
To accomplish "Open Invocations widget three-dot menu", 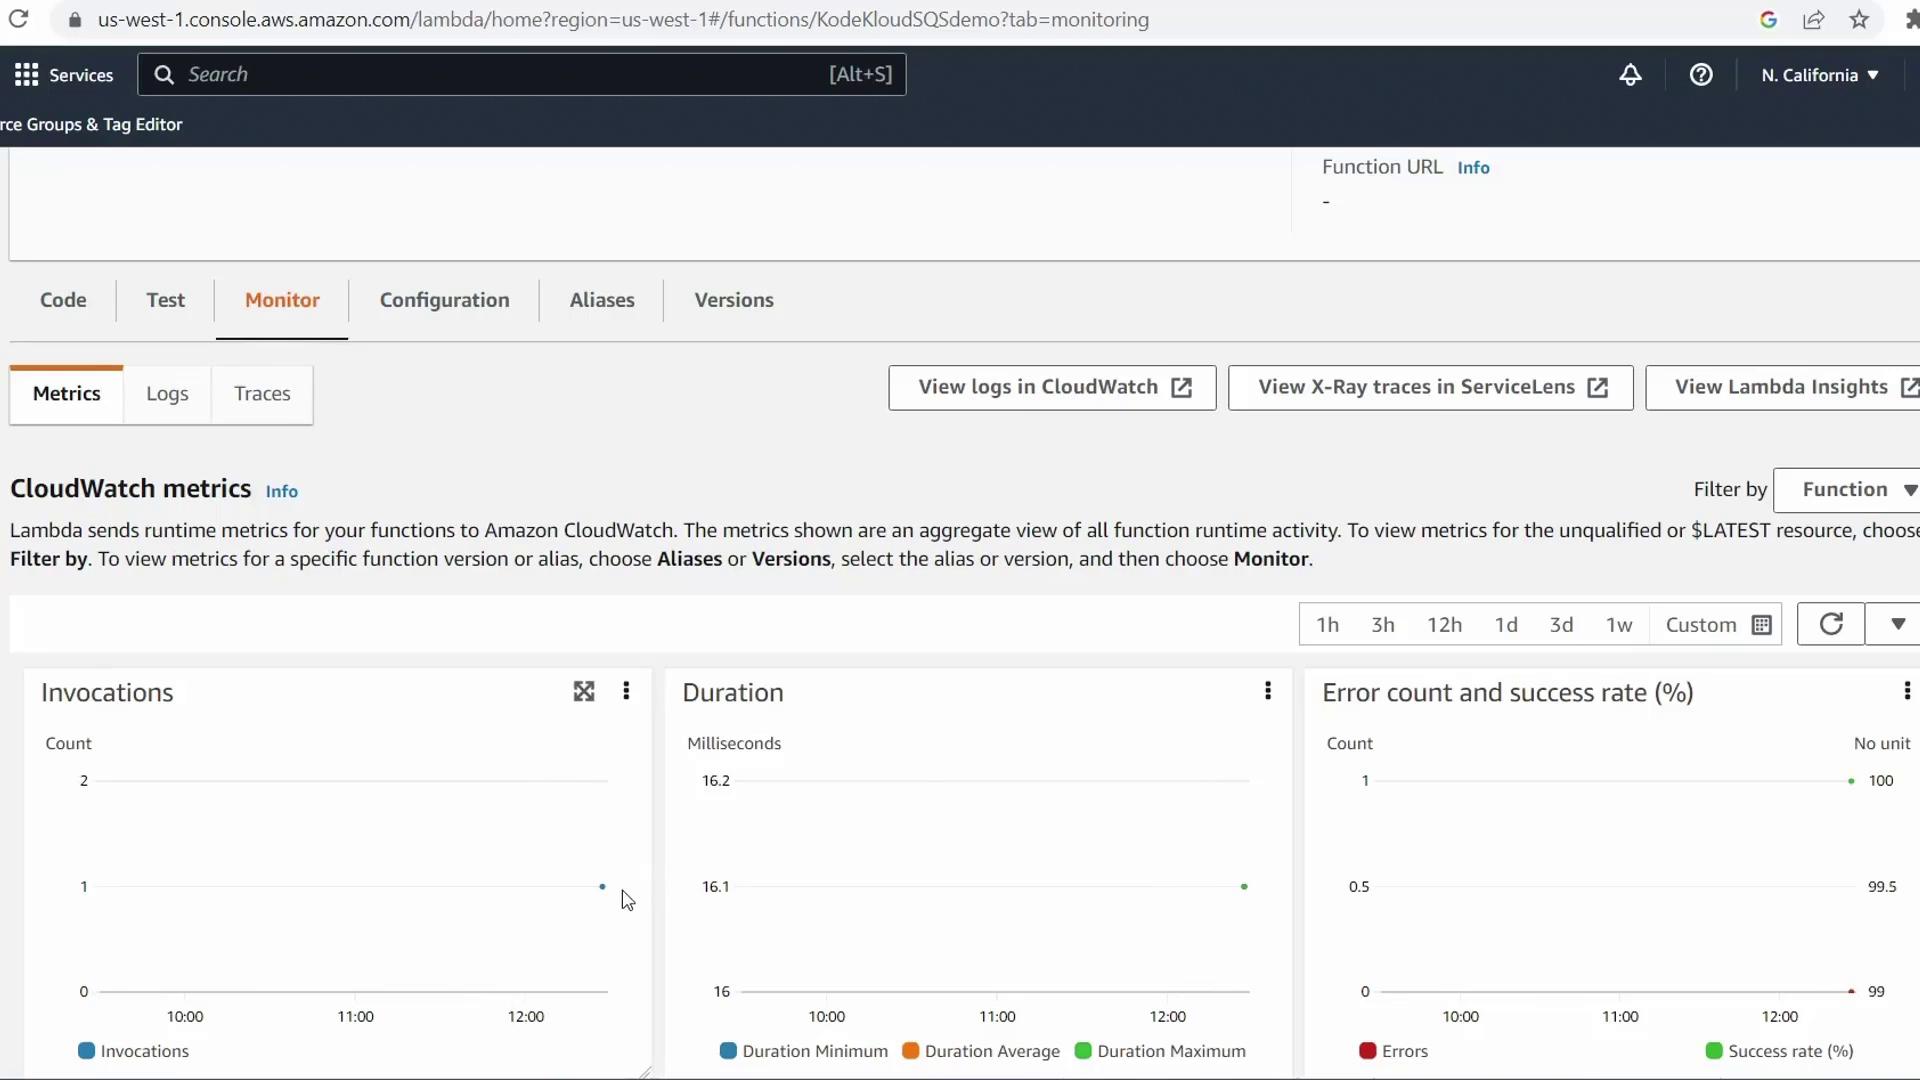I will [x=626, y=691].
